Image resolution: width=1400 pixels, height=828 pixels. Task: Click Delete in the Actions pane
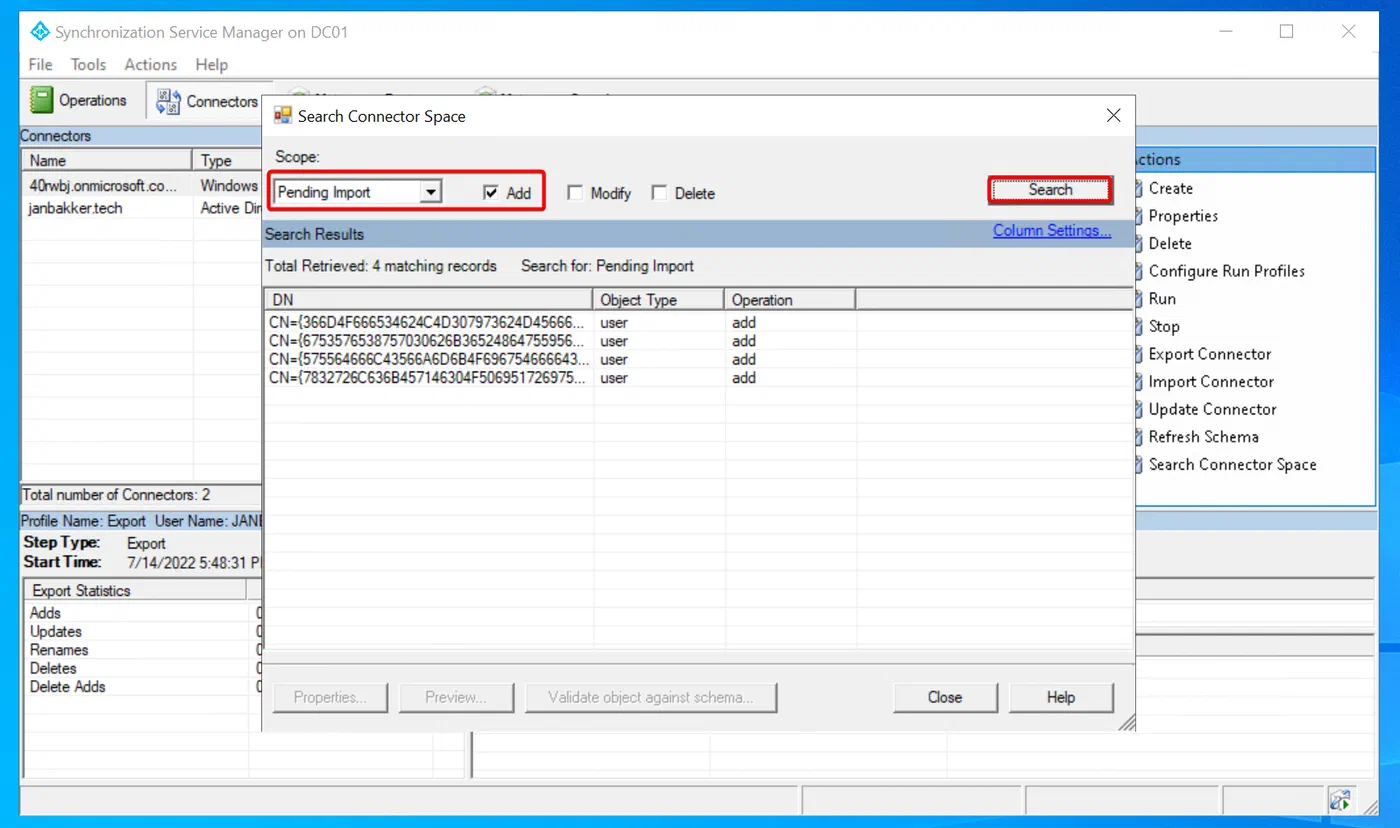(1170, 243)
